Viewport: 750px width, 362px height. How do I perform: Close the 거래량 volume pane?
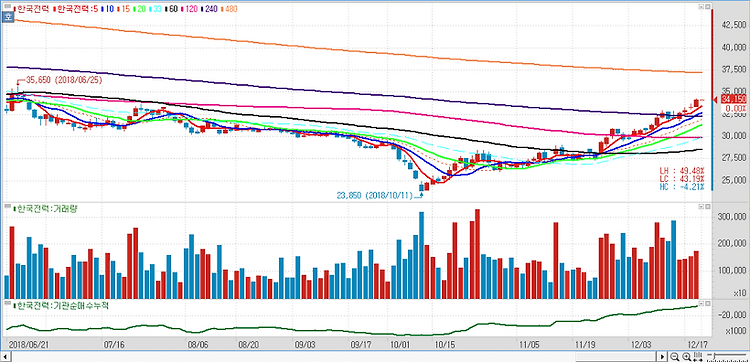pyautogui.click(x=707, y=206)
